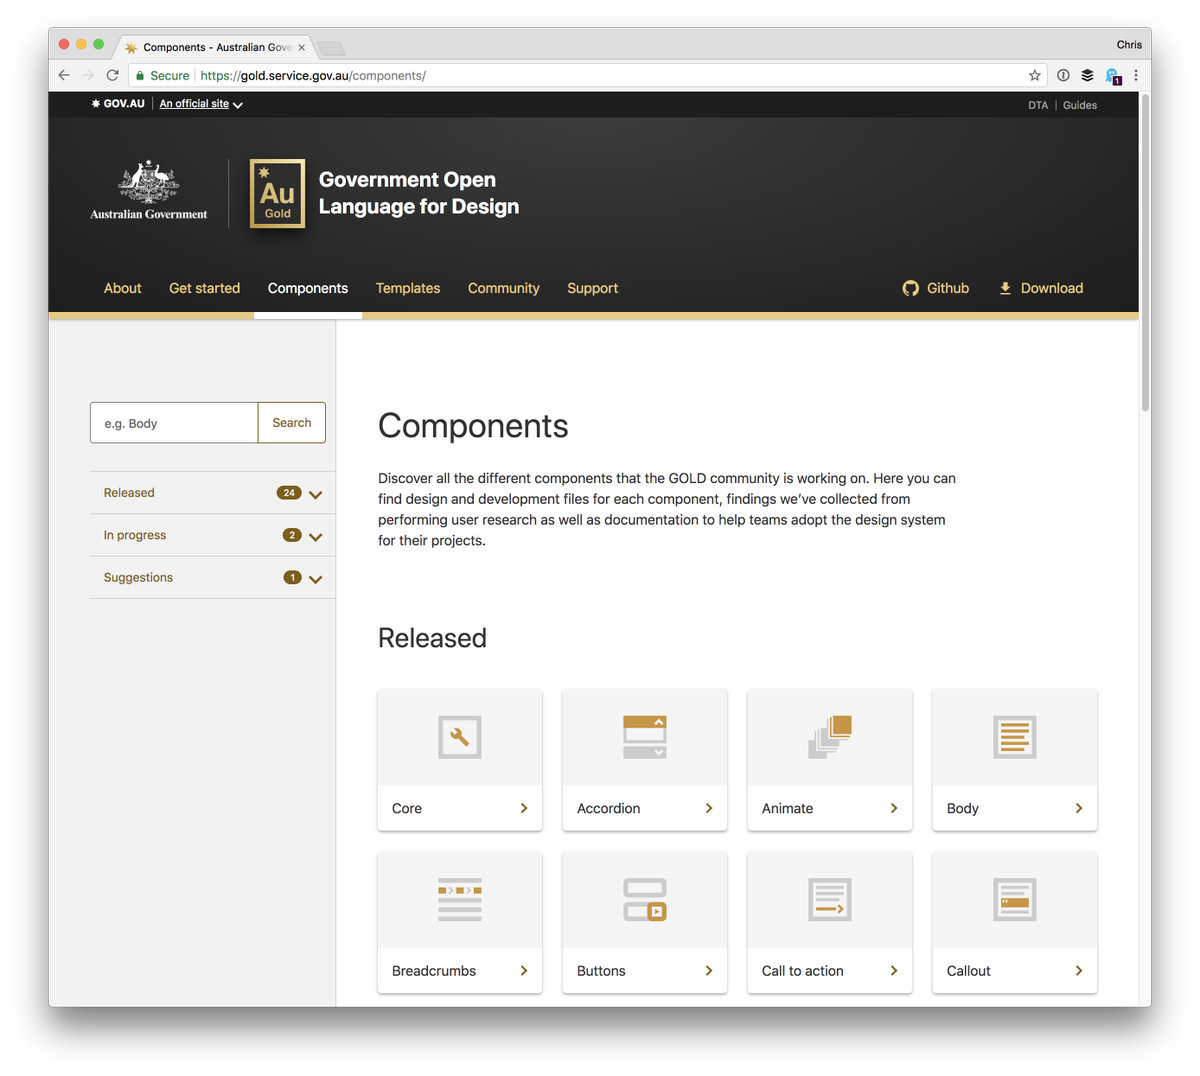Click the DTA link in top bar
1200x1076 pixels.
(x=1038, y=105)
